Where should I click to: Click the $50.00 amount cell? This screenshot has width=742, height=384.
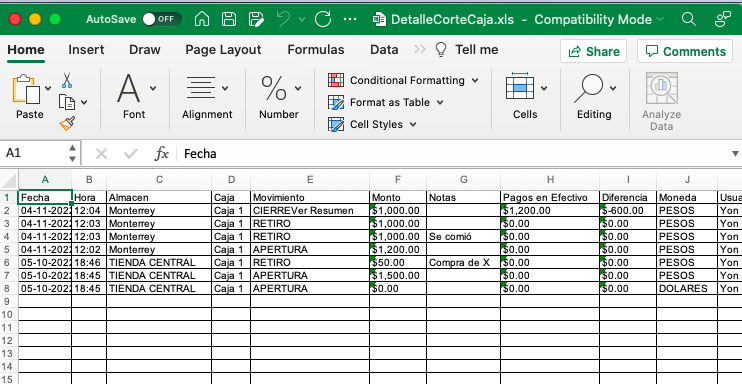398,262
